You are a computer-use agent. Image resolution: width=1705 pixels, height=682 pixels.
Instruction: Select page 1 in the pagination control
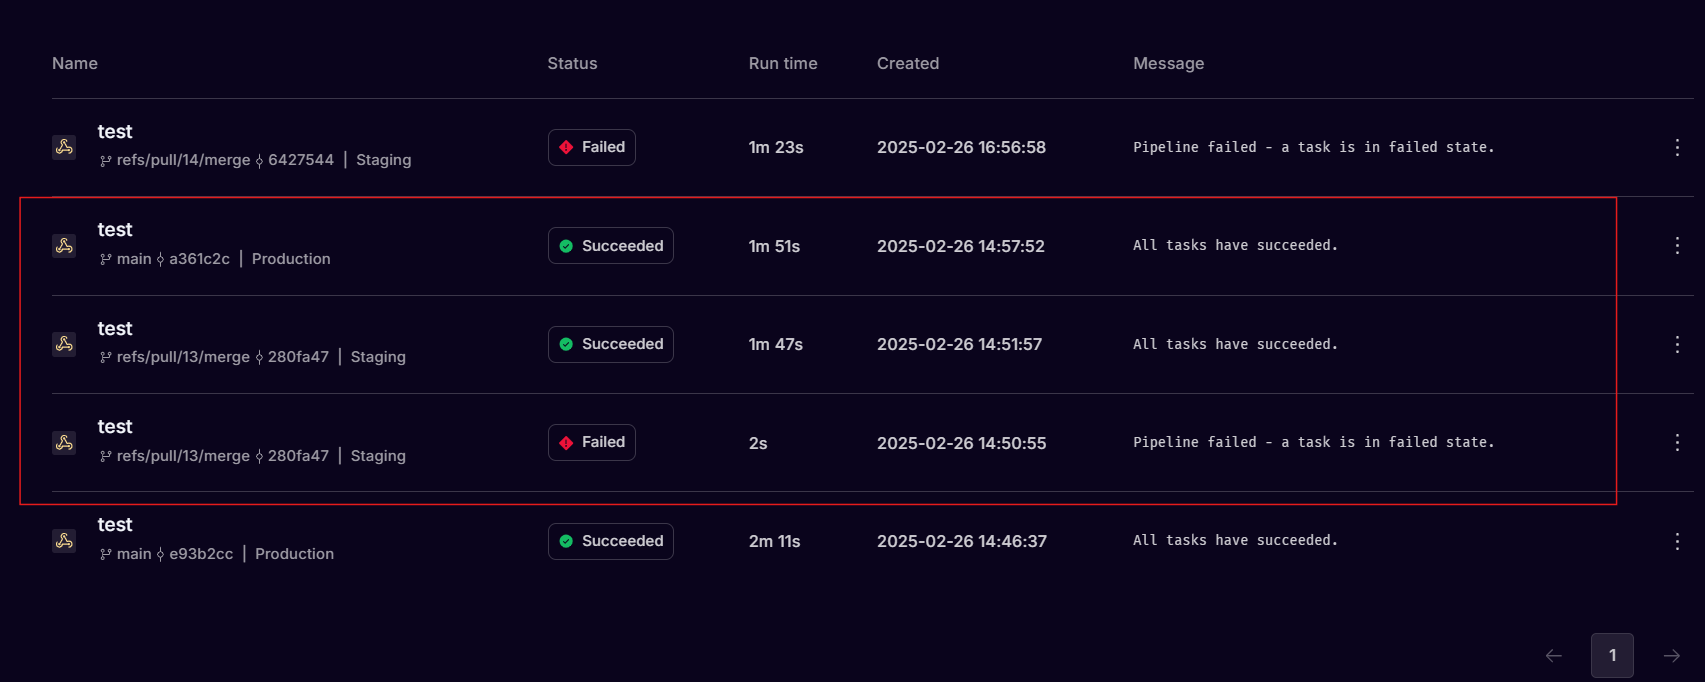(x=1612, y=655)
